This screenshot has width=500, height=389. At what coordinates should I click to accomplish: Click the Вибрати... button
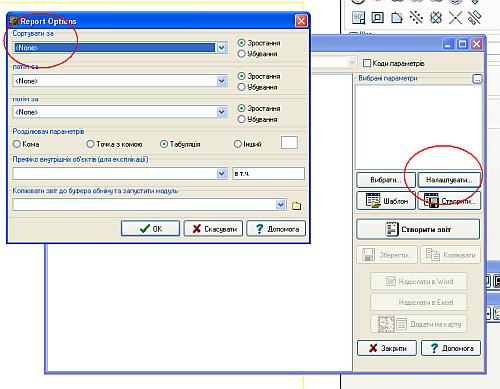coord(386,180)
